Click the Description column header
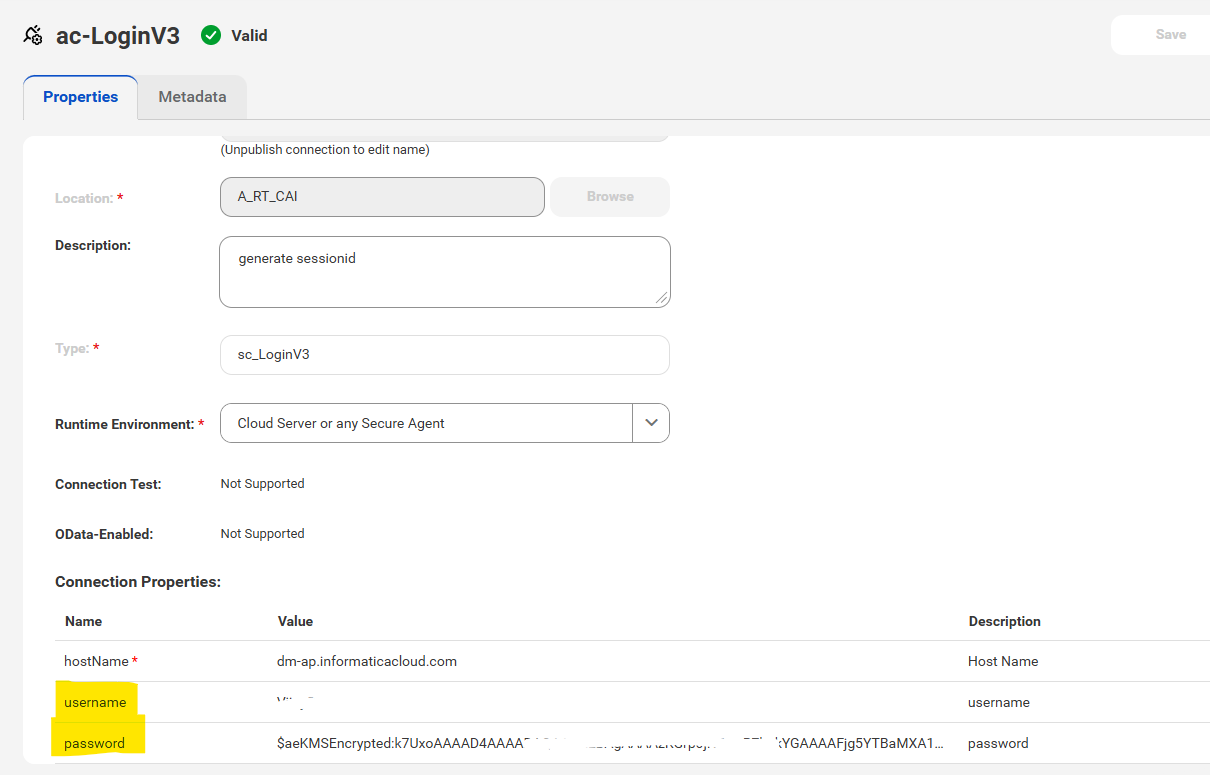 1005,621
